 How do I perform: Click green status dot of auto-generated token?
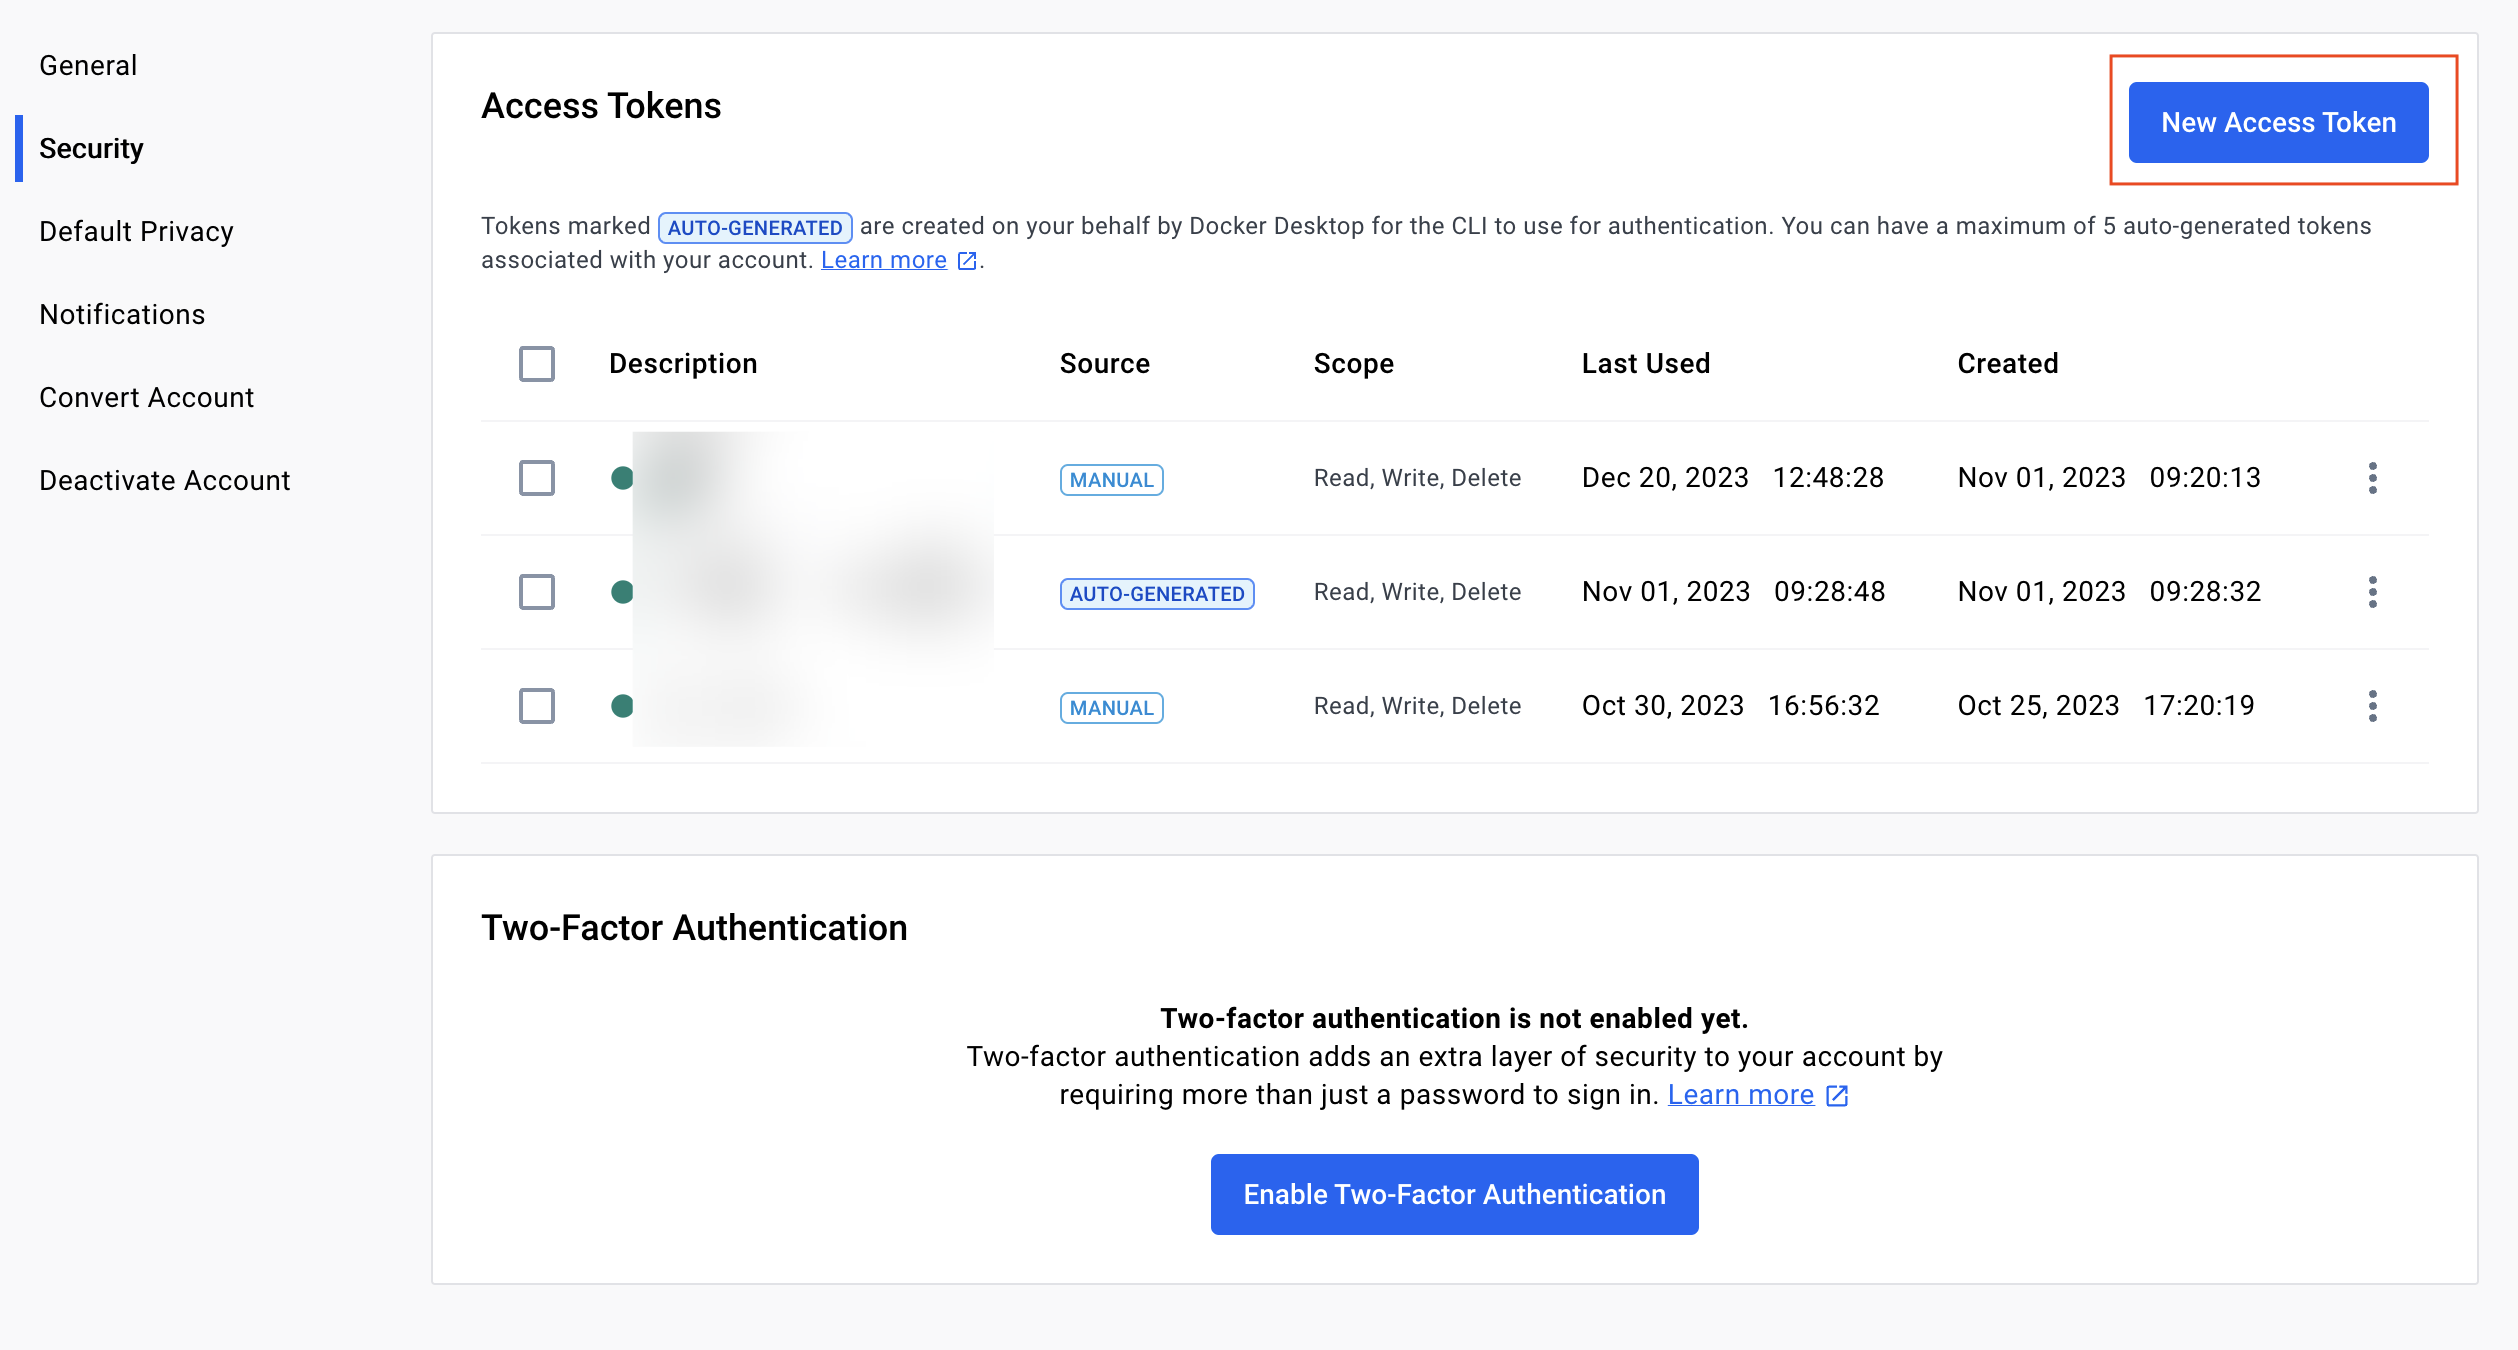pyautogui.click(x=622, y=592)
